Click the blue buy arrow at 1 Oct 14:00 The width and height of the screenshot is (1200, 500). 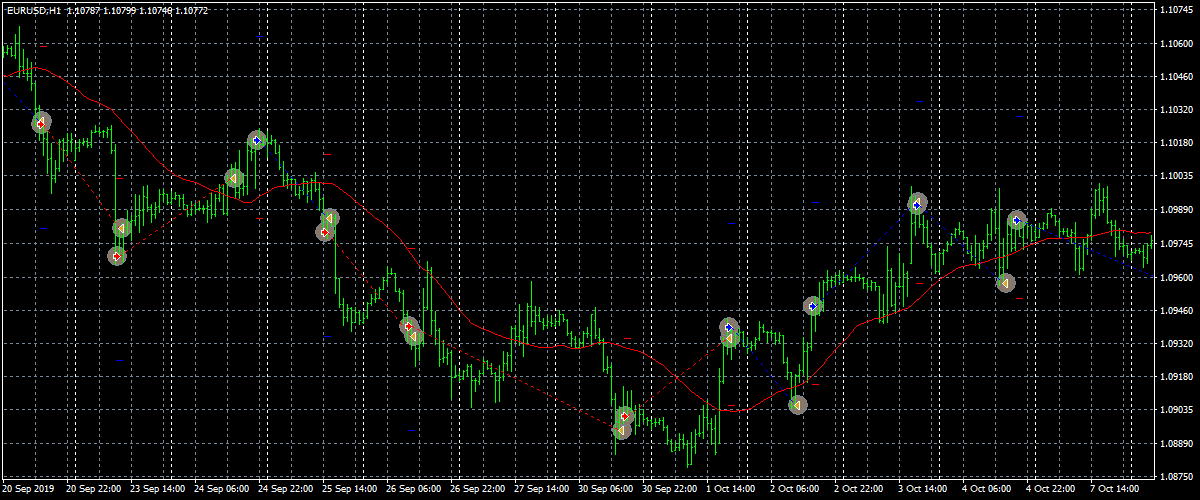729,327
